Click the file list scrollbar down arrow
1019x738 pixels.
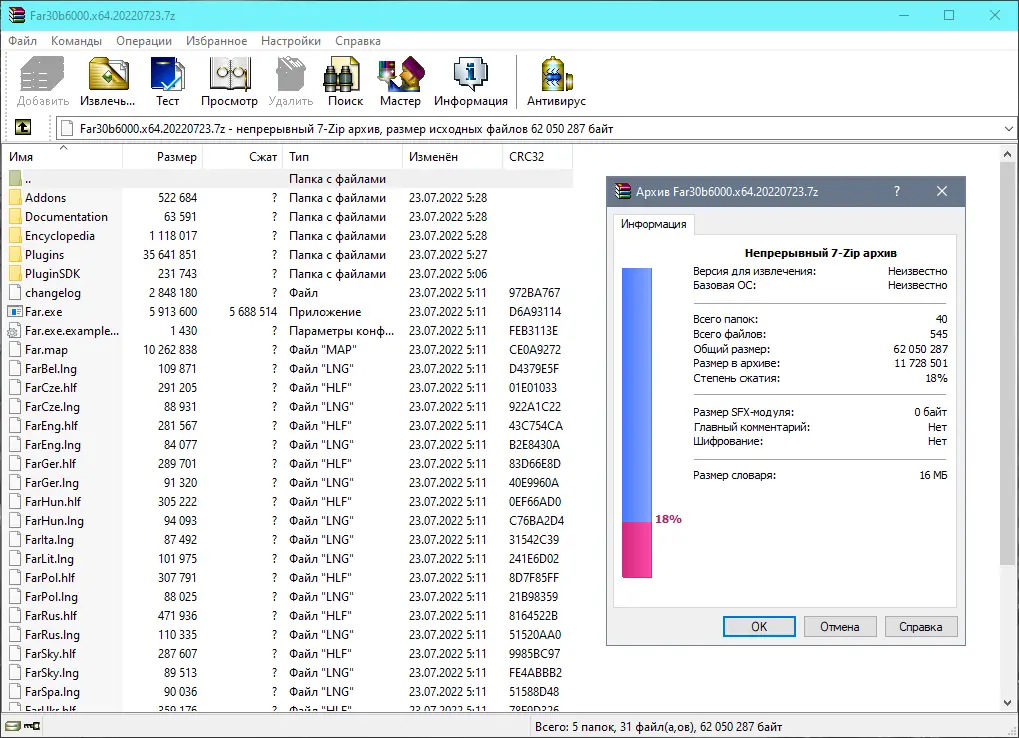(x=1007, y=703)
